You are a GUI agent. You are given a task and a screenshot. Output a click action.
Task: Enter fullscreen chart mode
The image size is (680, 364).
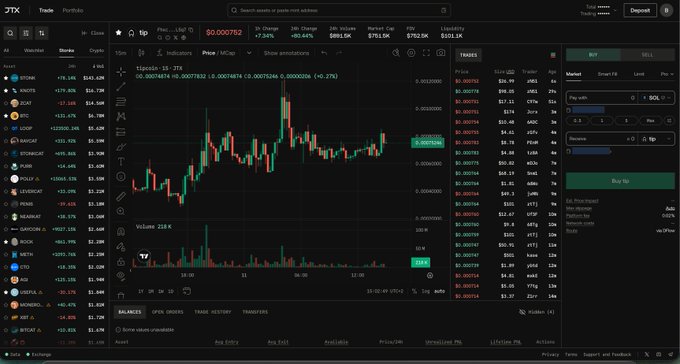coord(426,52)
